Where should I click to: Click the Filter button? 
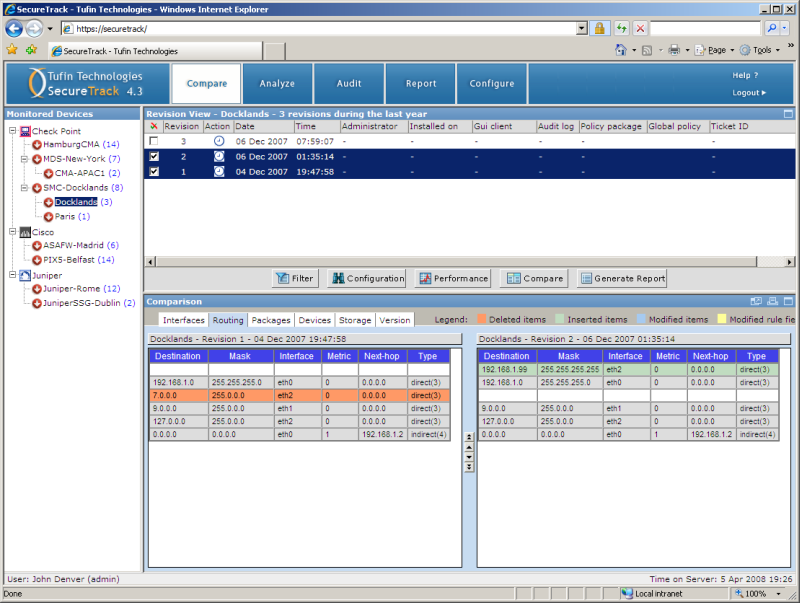(295, 279)
